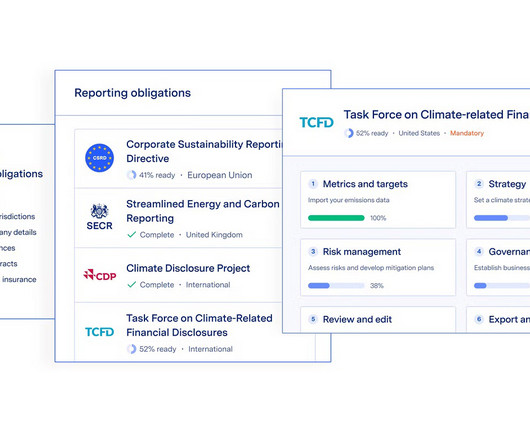The height and width of the screenshot is (442, 530).
Task: Open the Review and edit step
Action: pos(378,320)
